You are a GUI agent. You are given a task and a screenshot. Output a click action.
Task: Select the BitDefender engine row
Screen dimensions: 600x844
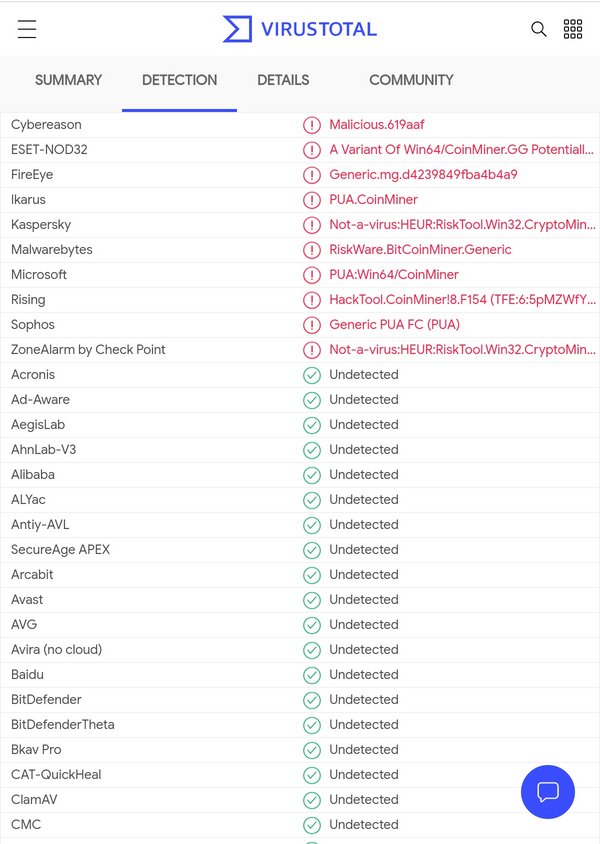point(300,700)
